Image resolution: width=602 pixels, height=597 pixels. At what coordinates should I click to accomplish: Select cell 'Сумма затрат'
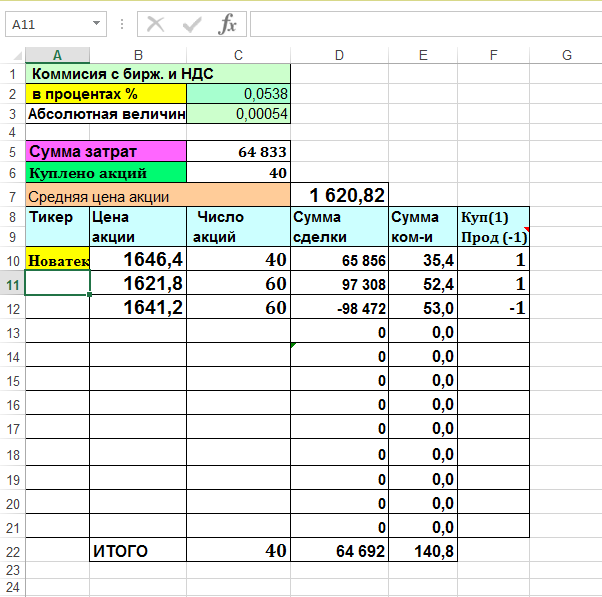[x=106, y=151]
